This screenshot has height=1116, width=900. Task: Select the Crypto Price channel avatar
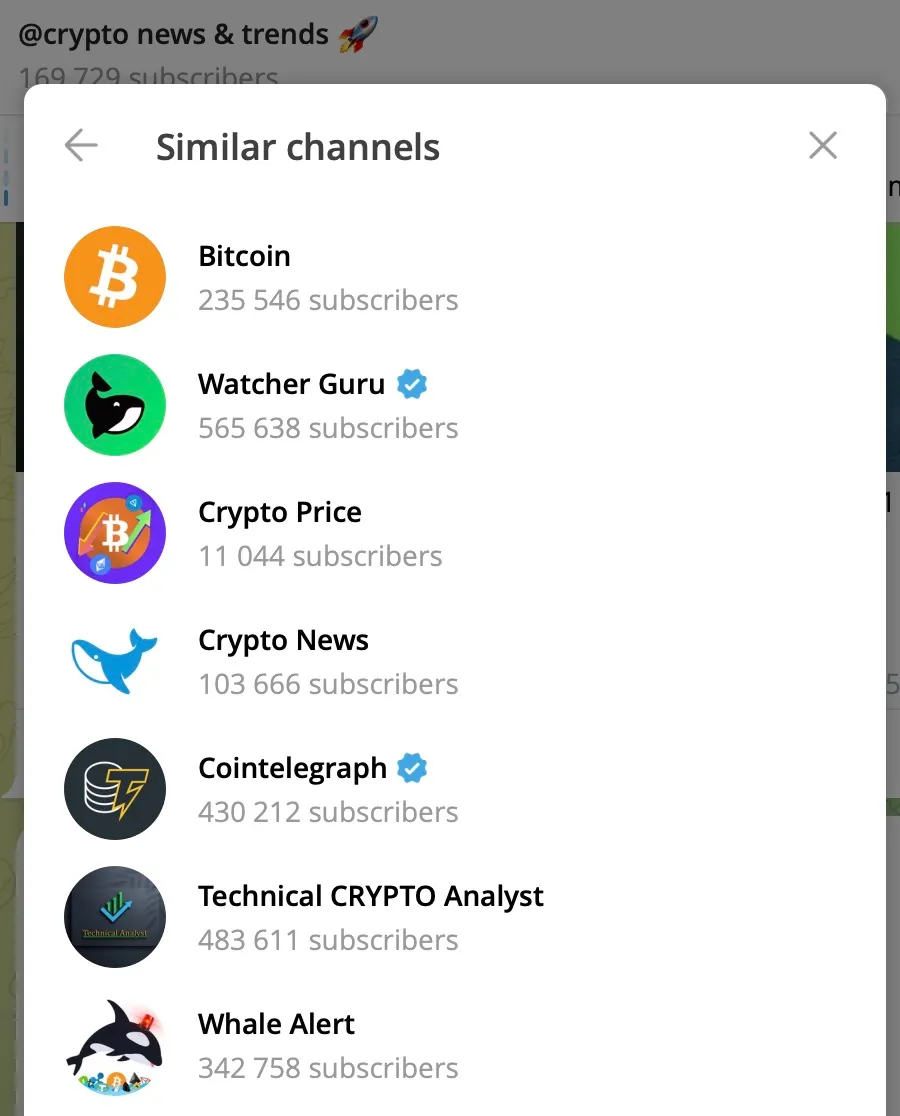[x=115, y=533]
